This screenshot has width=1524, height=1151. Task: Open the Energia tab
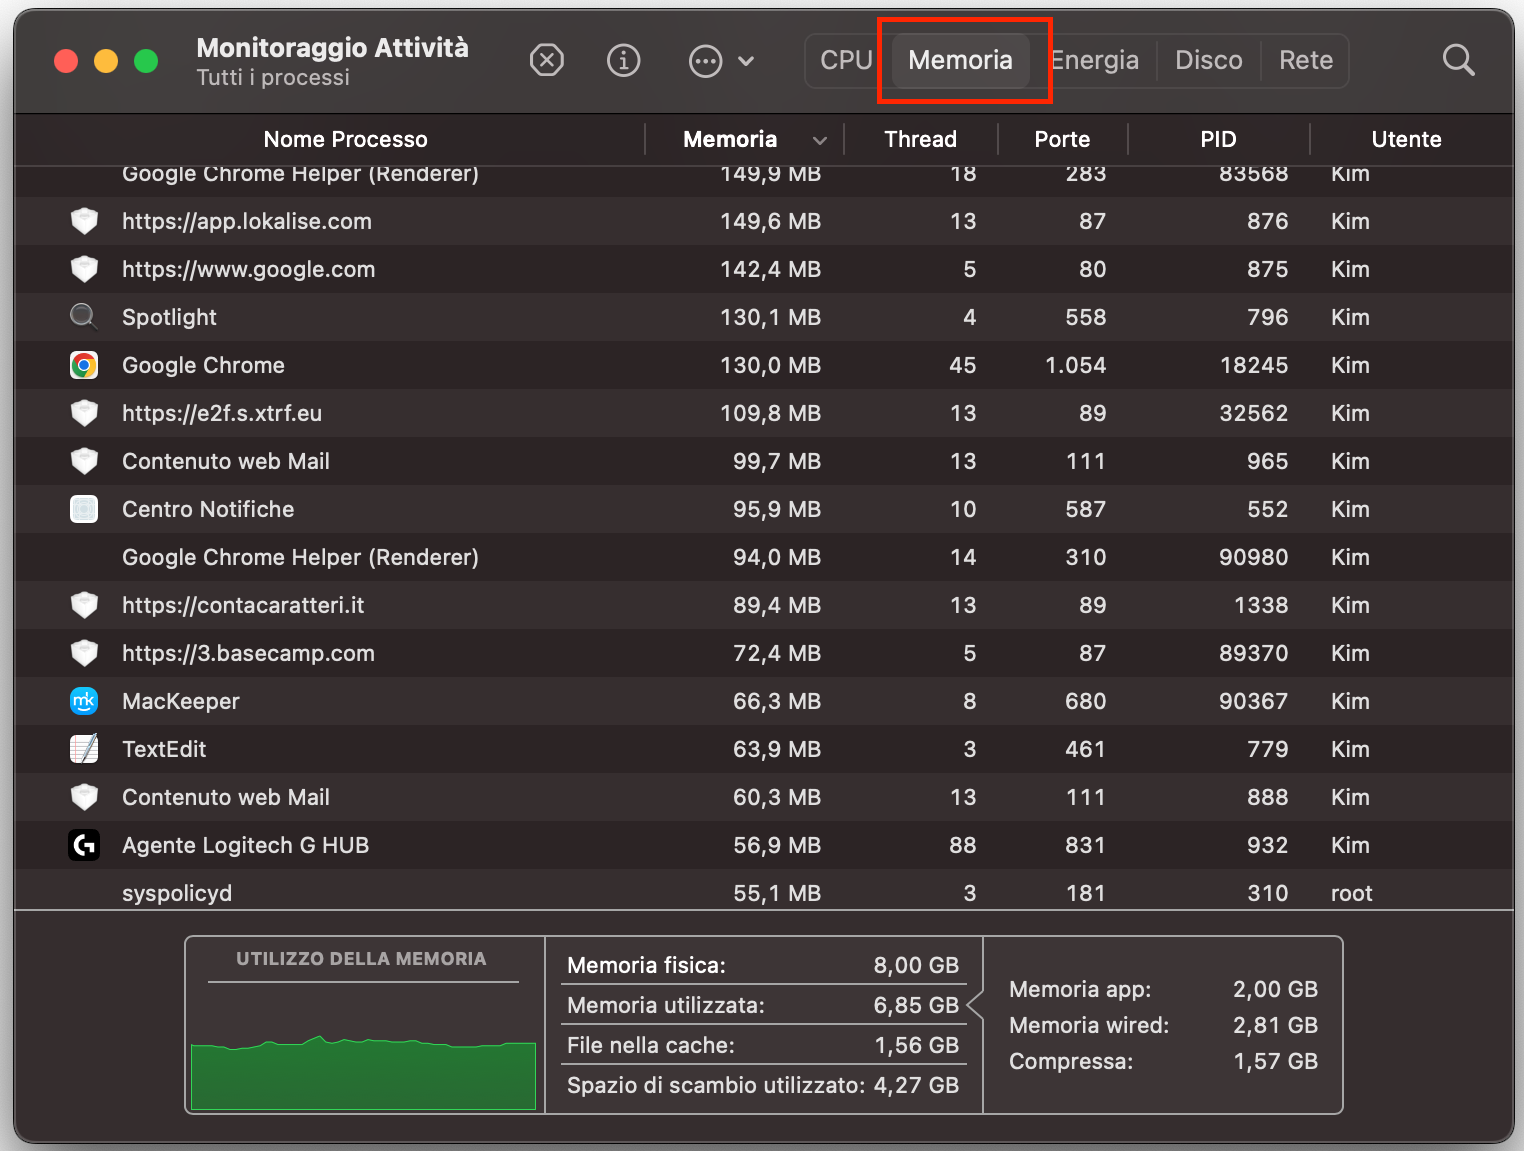[x=1094, y=60]
